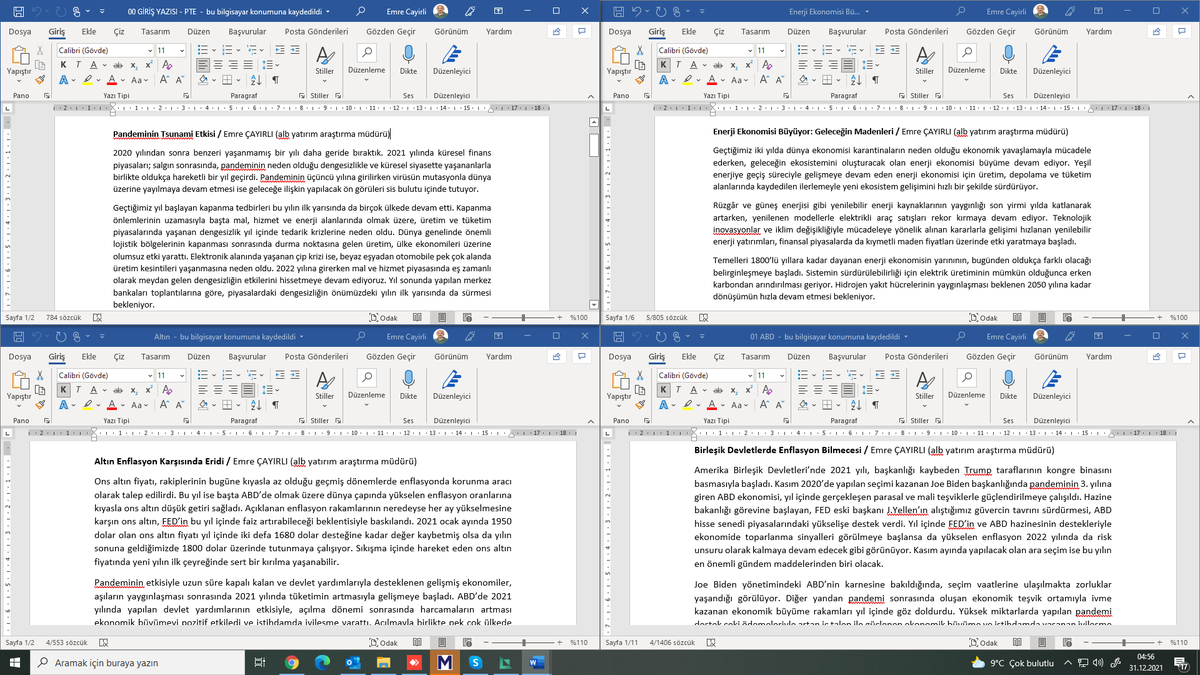Image resolution: width=1200 pixels, height=675 pixels.
Task: Save the 00 GİRİŞ YAZISI document
Action: [x=18, y=11]
